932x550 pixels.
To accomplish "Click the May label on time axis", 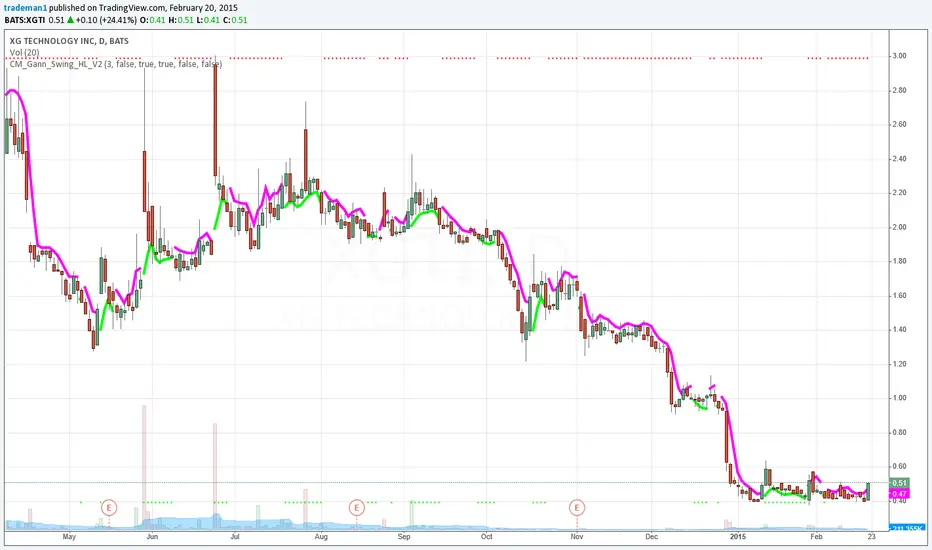I will click(69, 536).
